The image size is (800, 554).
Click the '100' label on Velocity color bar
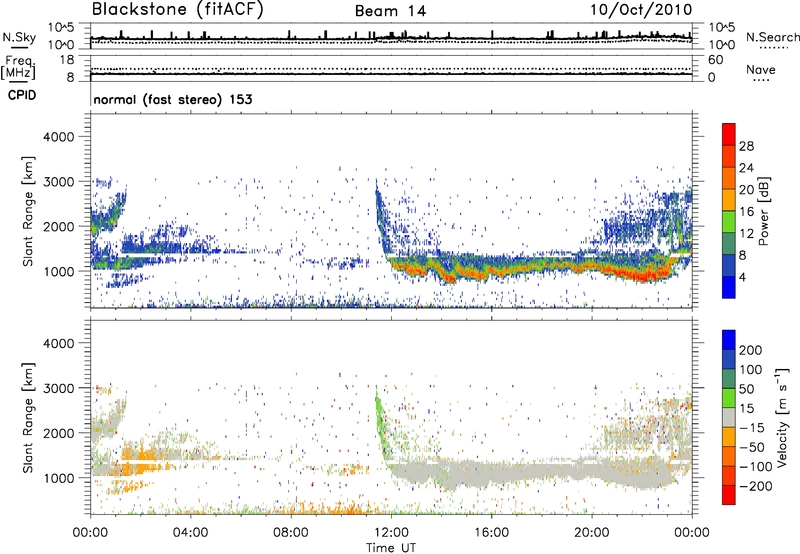click(x=751, y=369)
